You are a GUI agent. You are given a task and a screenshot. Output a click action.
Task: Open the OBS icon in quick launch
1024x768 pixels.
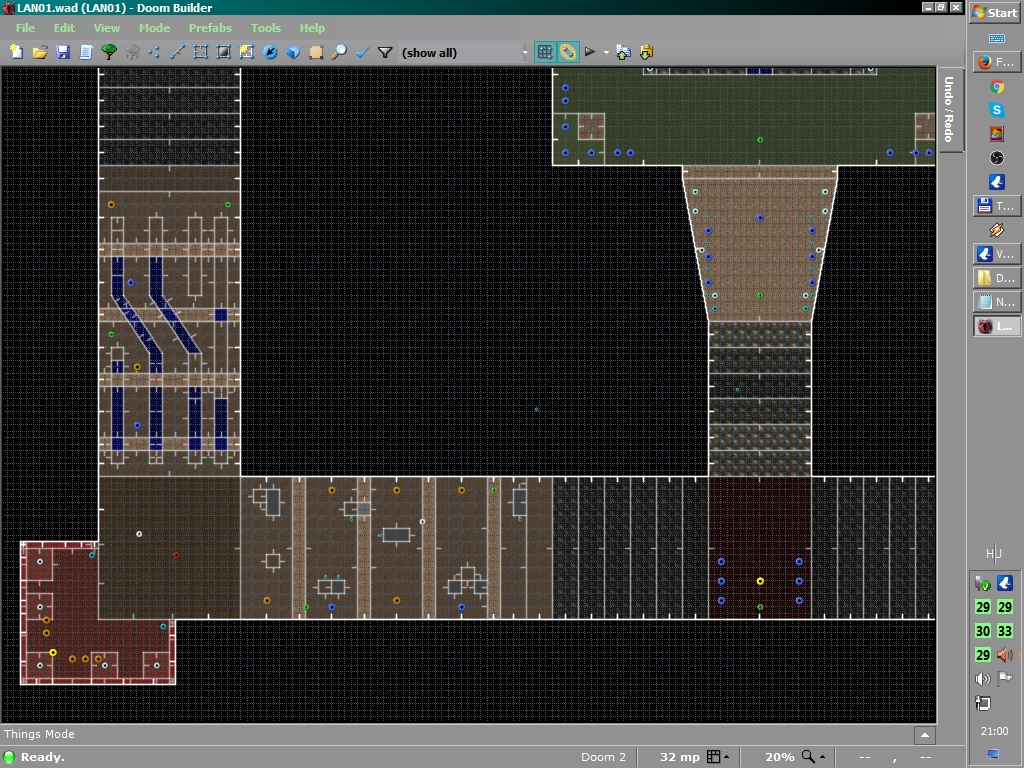click(x=997, y=157)
